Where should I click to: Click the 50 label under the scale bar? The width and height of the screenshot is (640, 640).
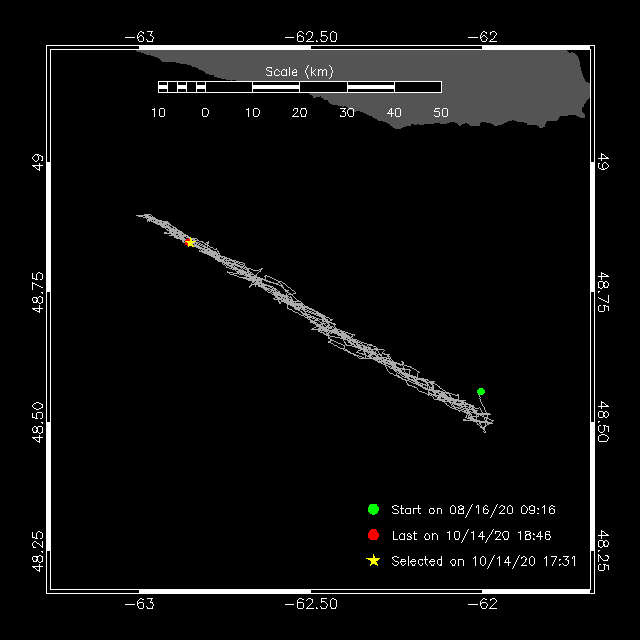(441, 113)
